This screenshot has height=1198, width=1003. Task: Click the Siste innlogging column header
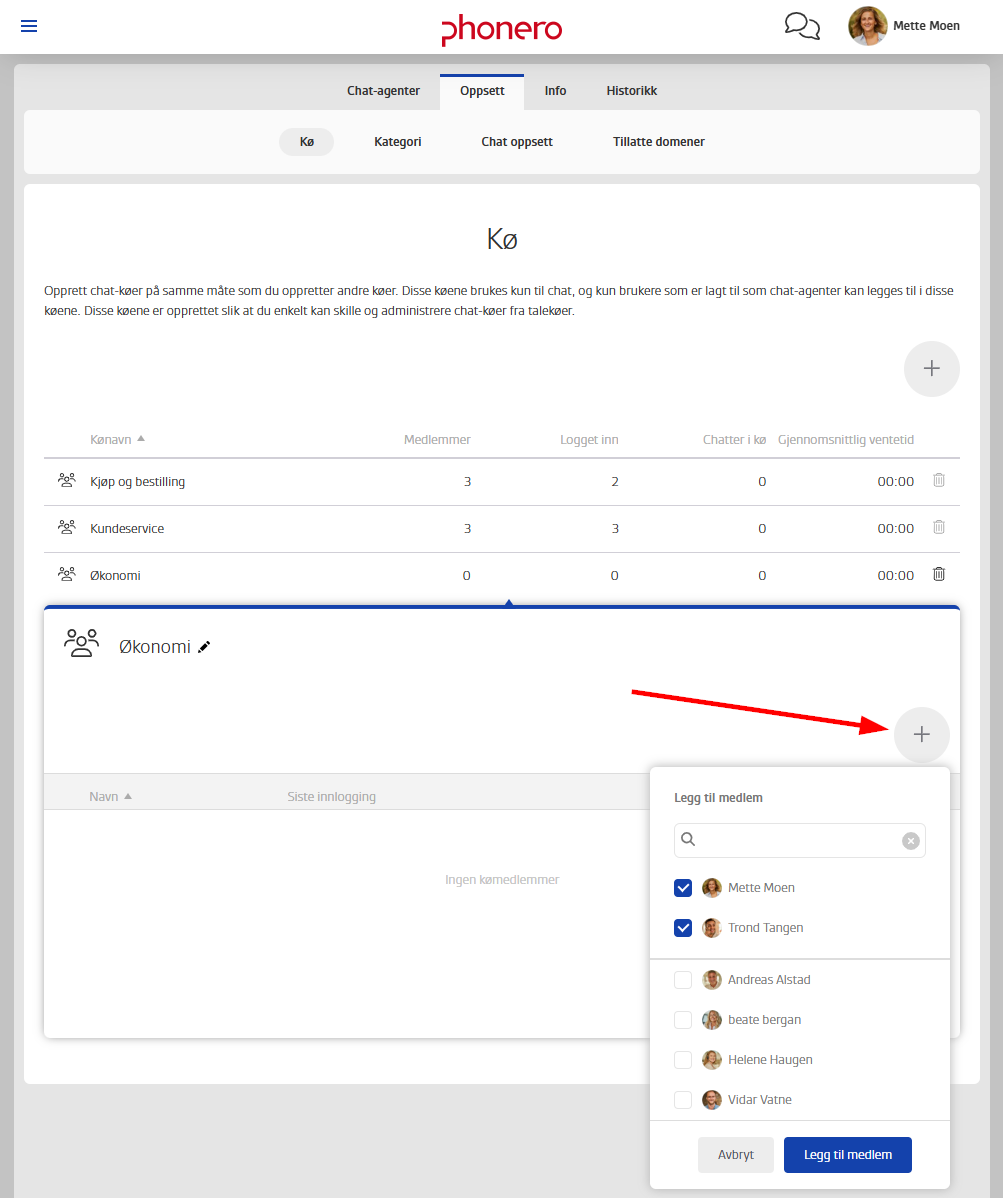pos(332,796)
